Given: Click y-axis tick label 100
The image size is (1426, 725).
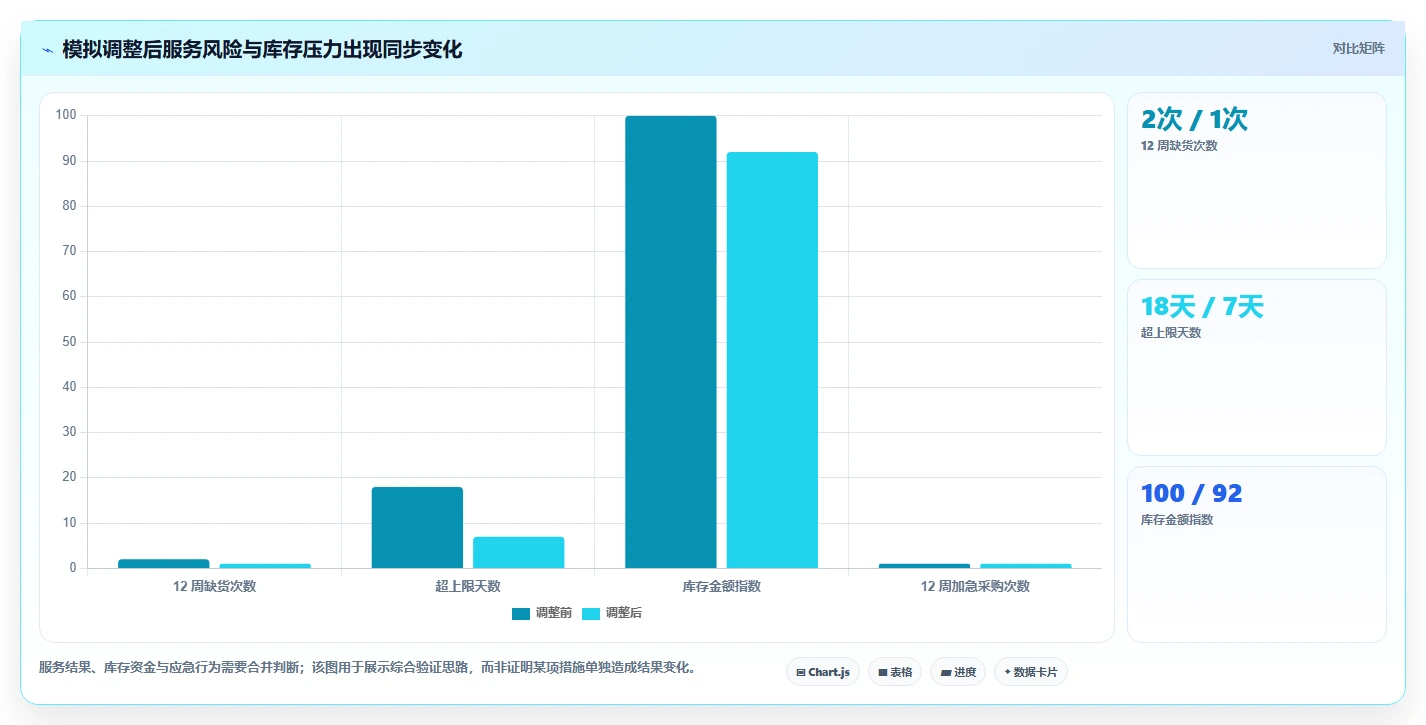Looking at the screenshot, I should point(66,115).
